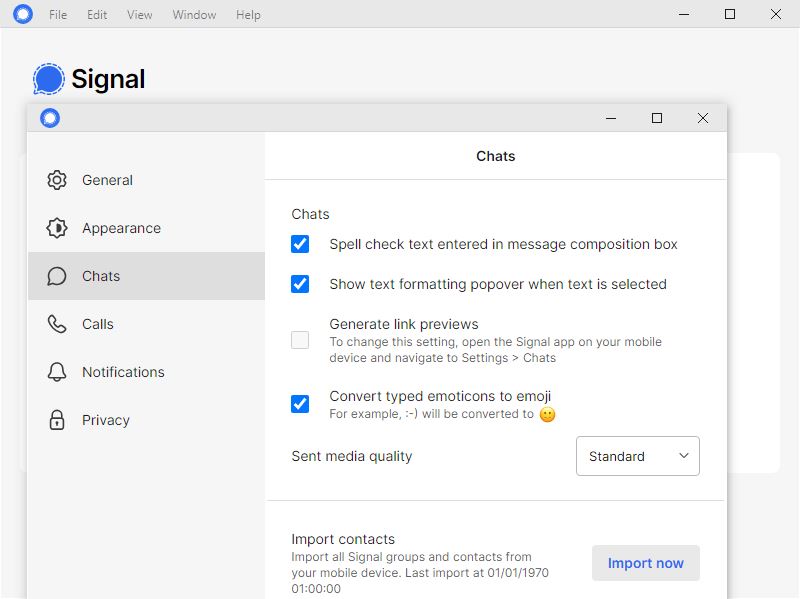Disable spell check checkbox
This screenshot has height=599, width=800.
click(300, 244)
